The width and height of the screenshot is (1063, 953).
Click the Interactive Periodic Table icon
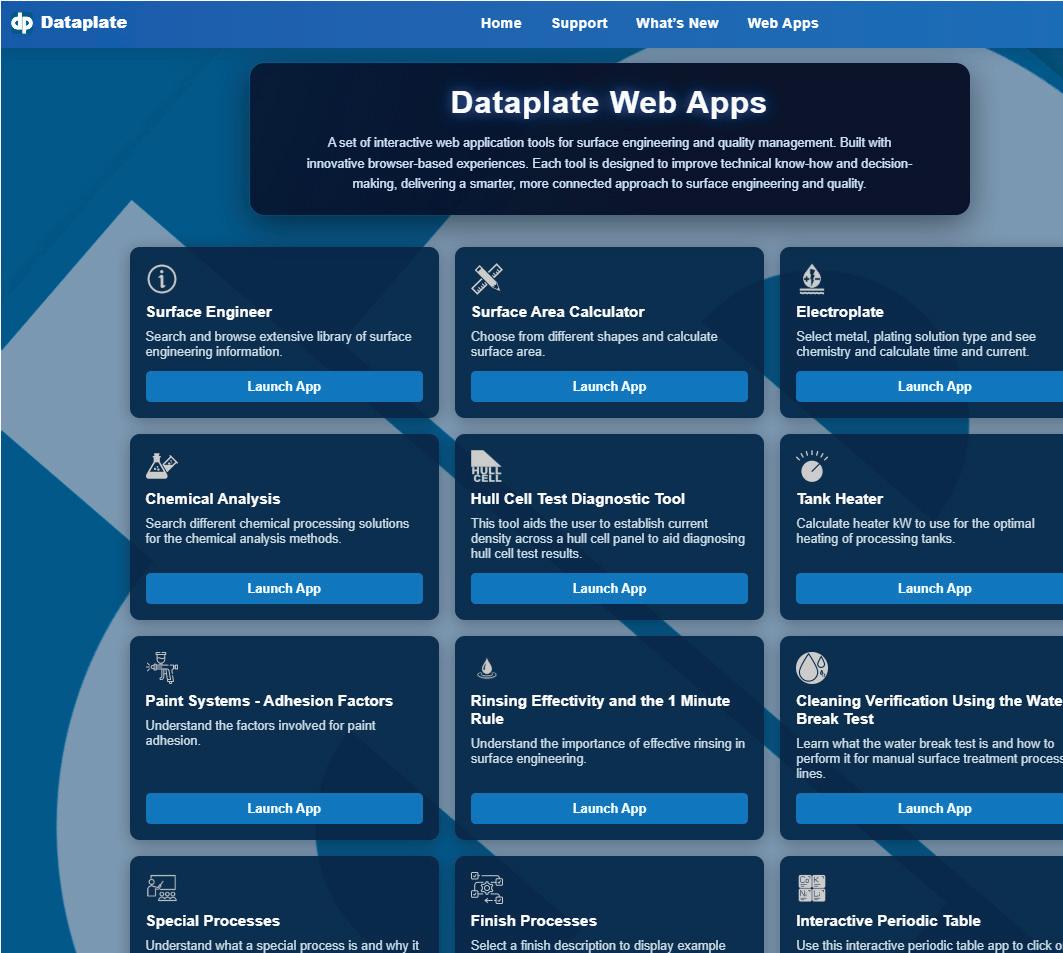tap(811, 887)
